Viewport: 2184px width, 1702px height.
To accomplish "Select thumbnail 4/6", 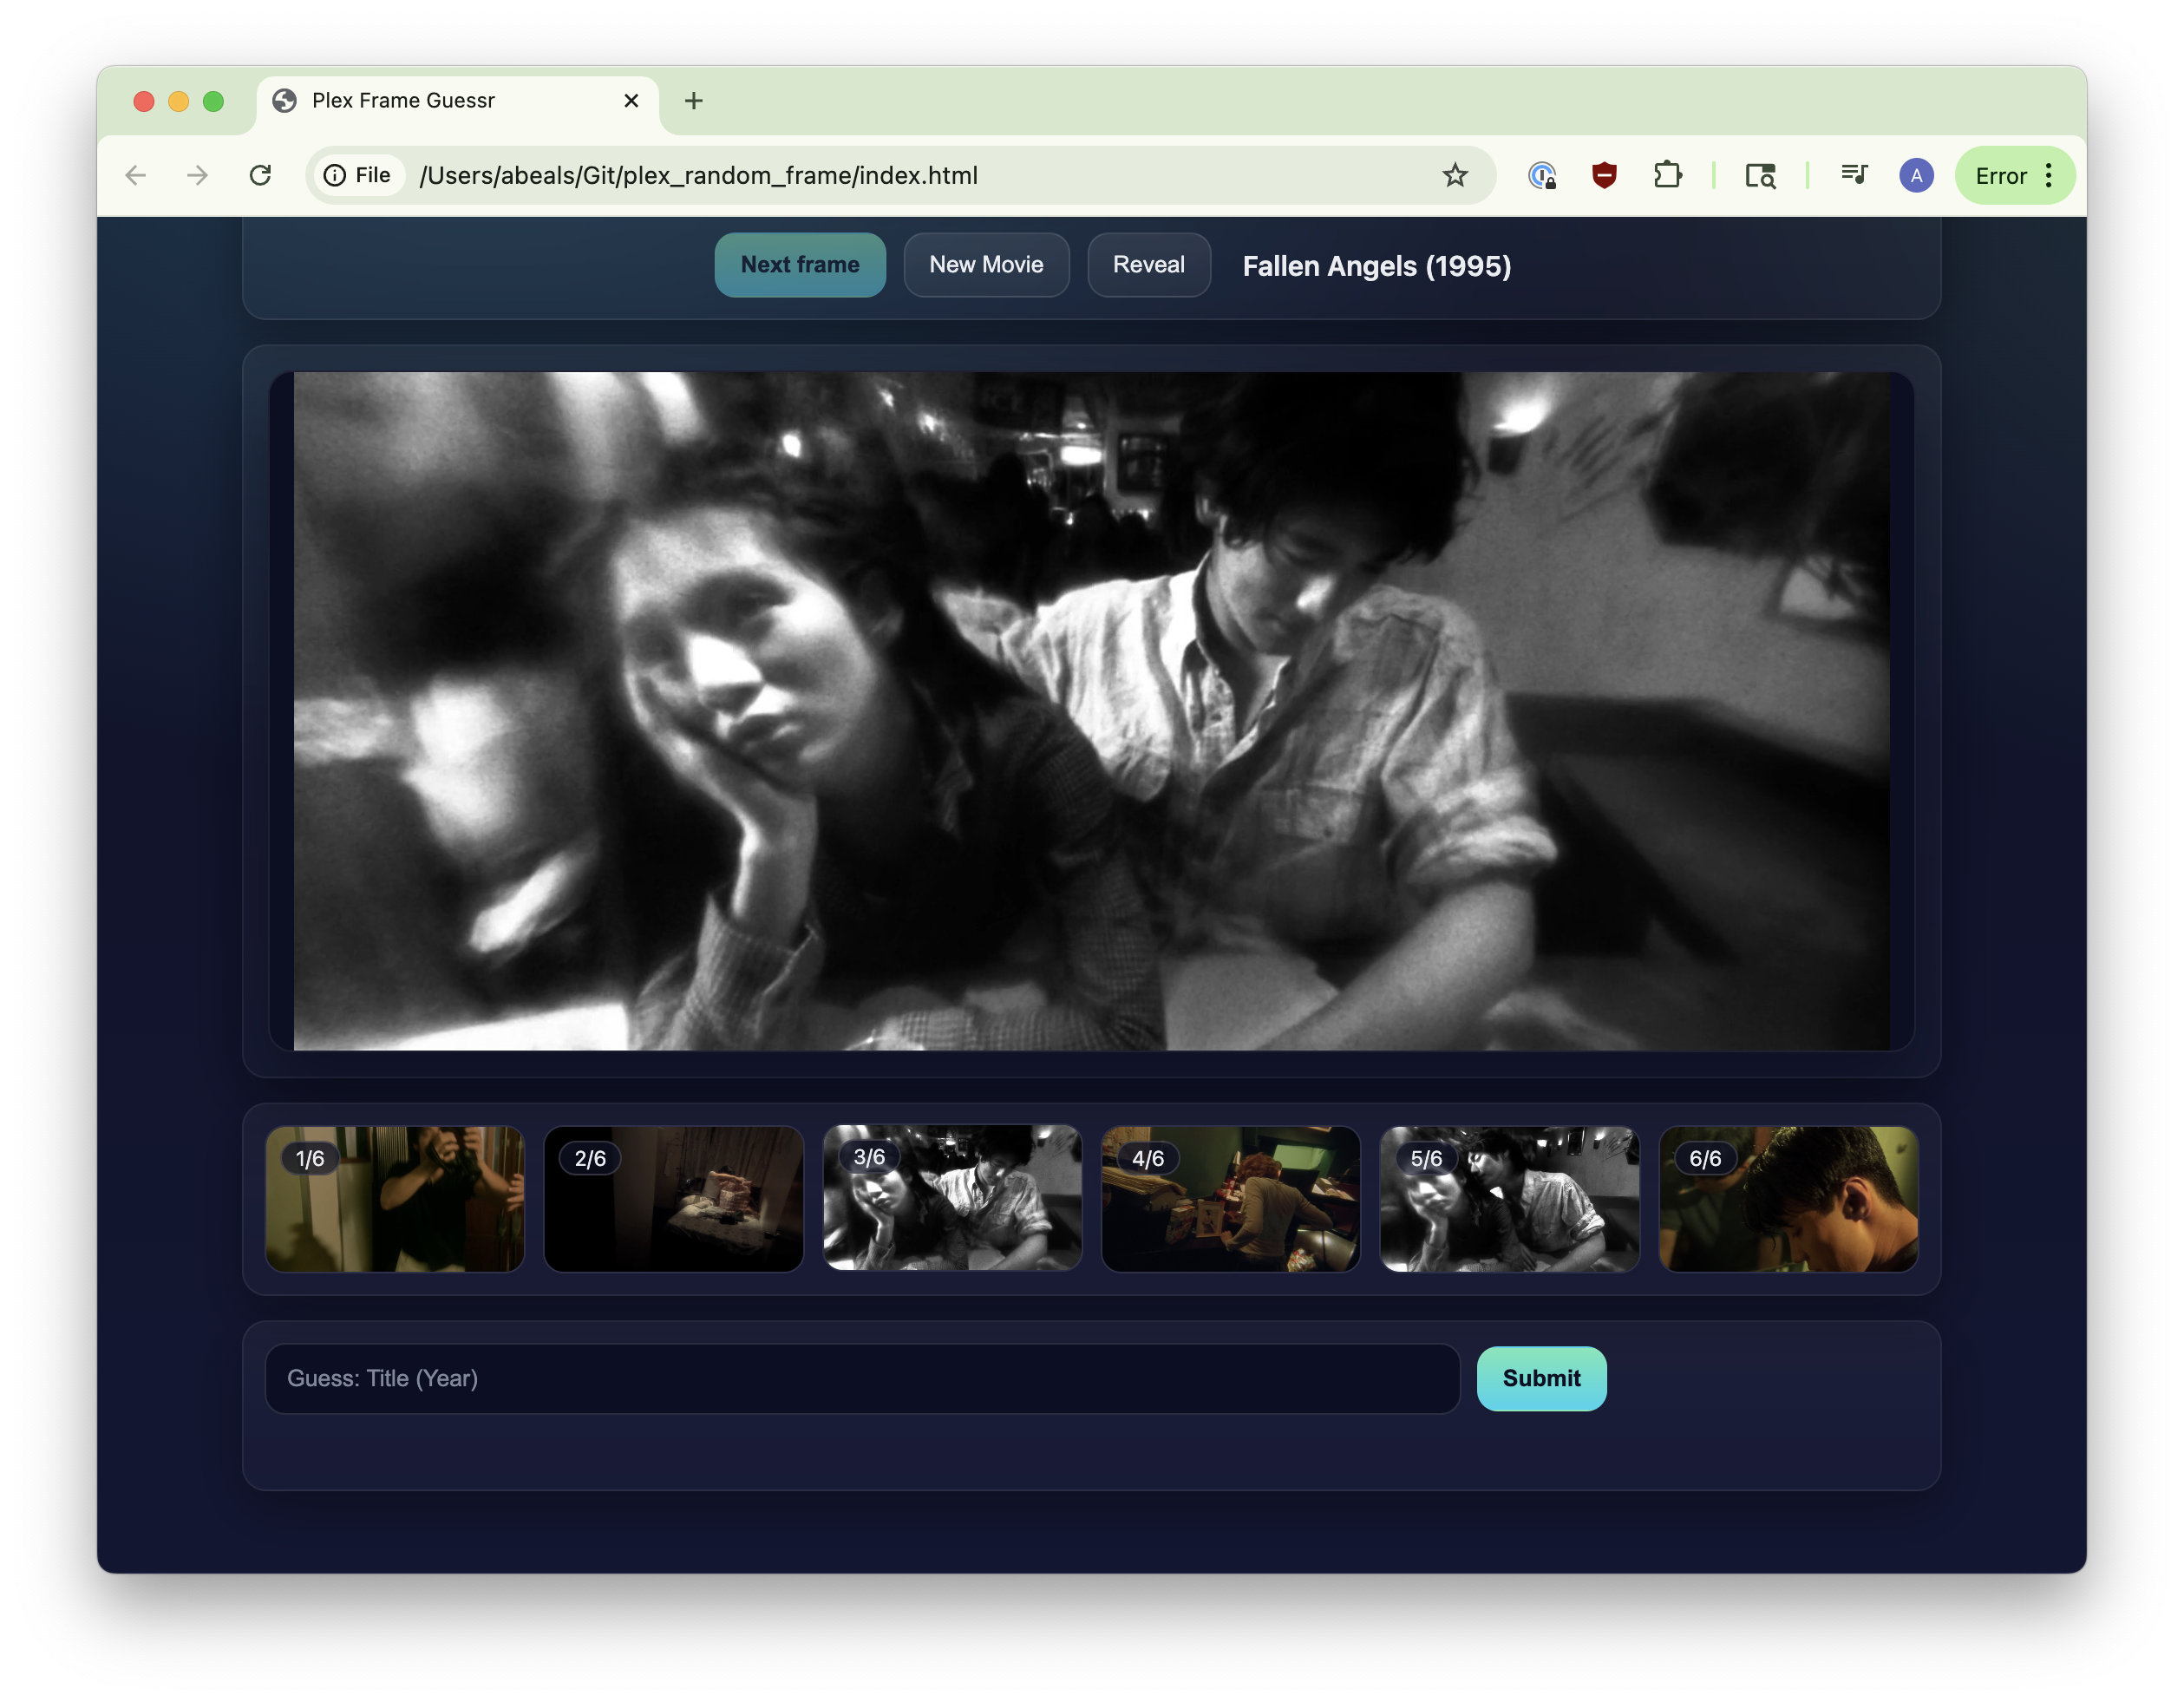I will pyautogui.click(x=1231, y=1198).
